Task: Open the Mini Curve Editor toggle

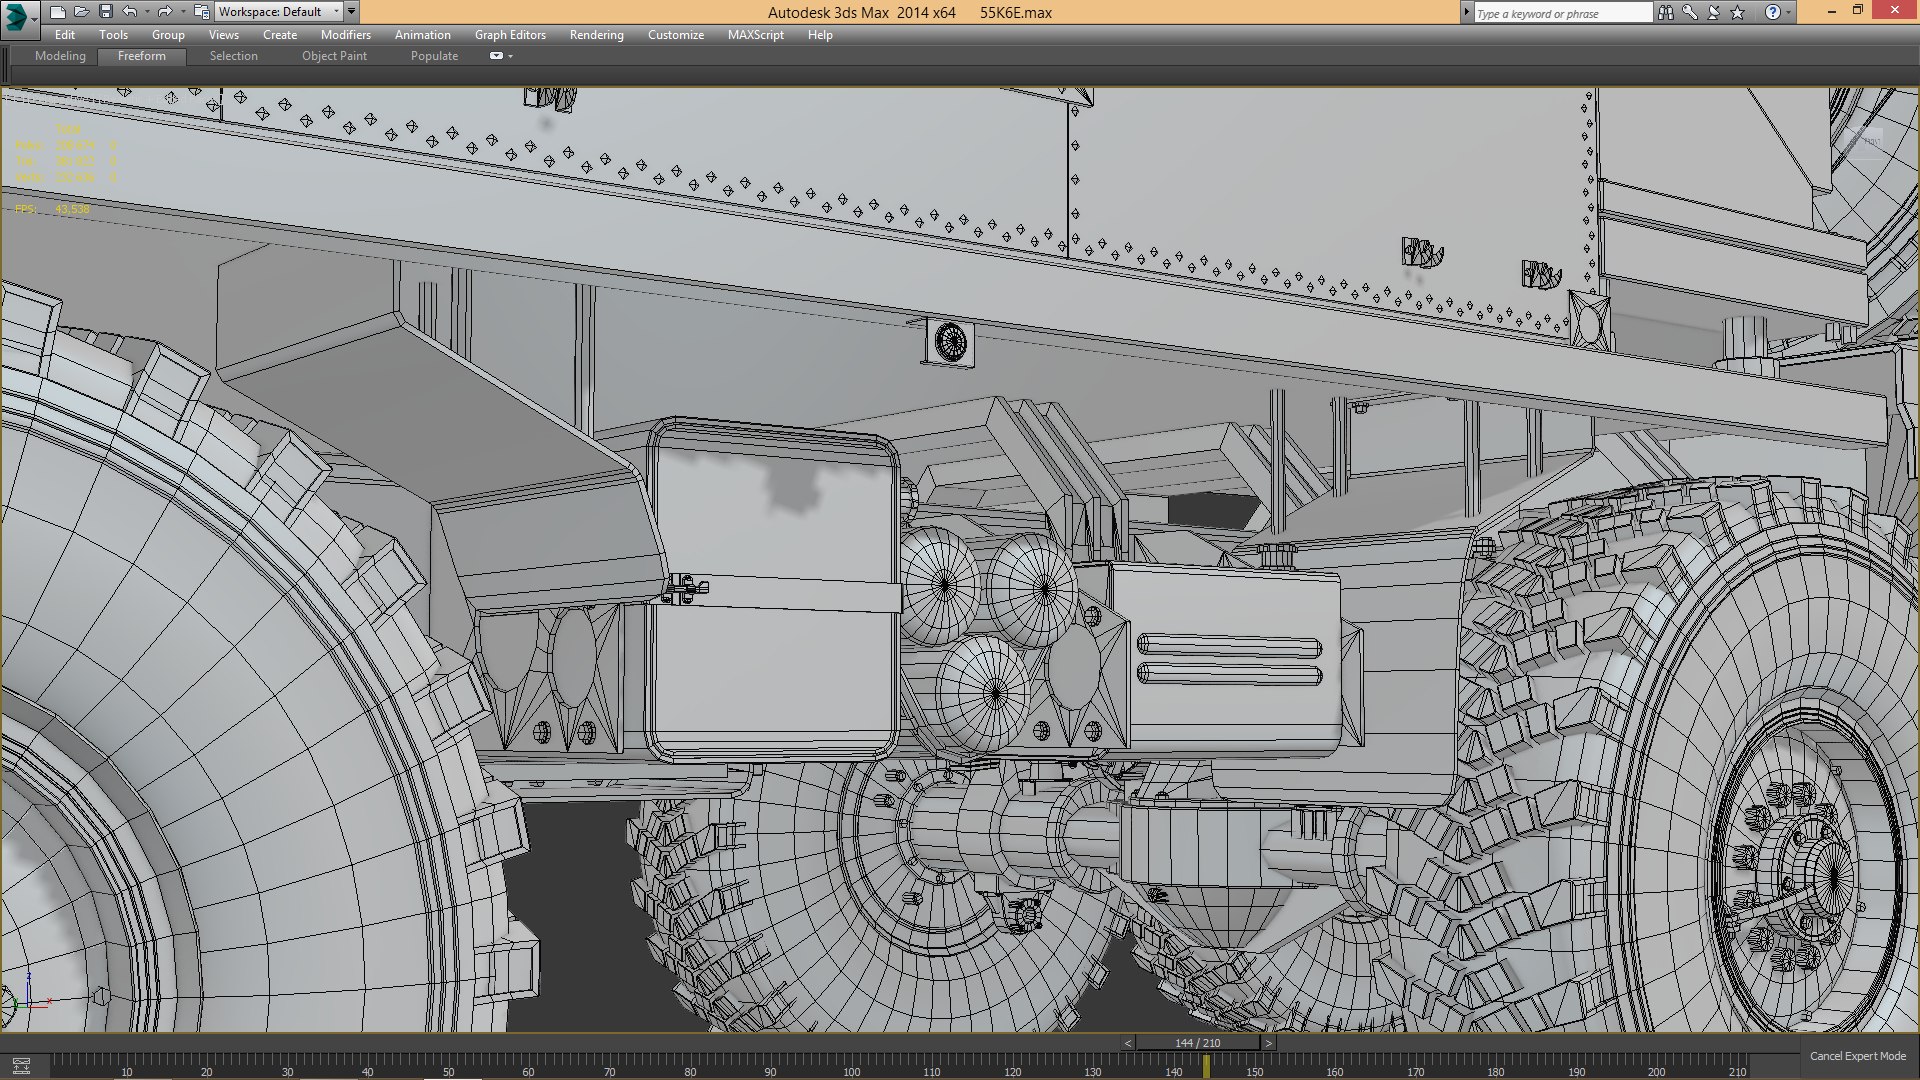Action: 21,1066
